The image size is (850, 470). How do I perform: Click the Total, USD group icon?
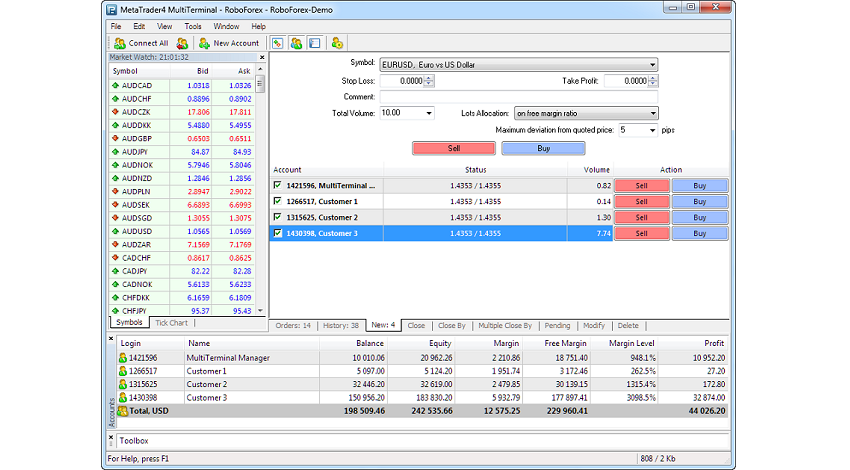point(123,411)
